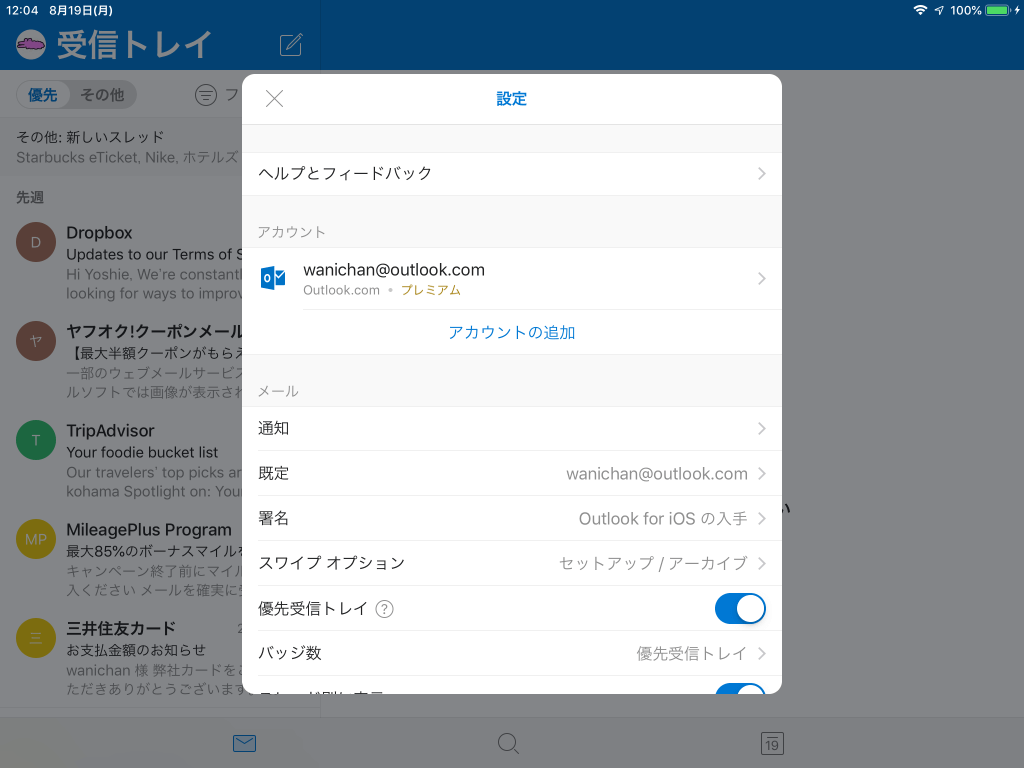Open 三井住友カード お支払金額のお知らせ email
This screenshot has width=1024, height=768.
121,658
